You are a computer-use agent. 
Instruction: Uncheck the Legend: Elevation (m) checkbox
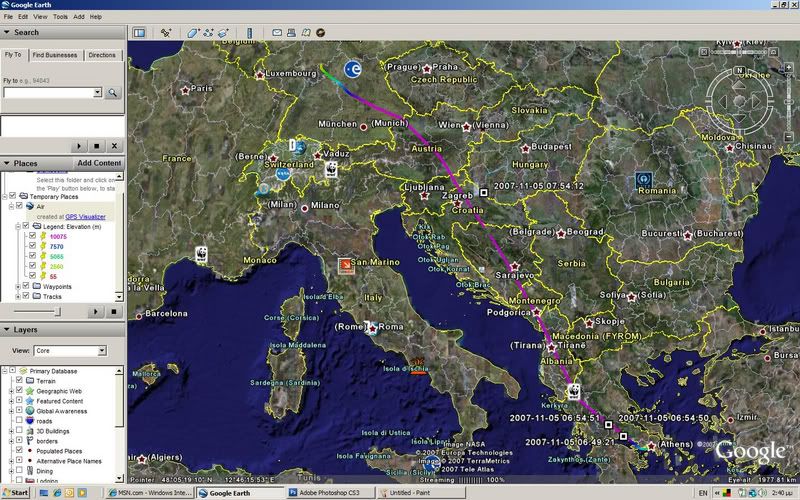[x=26, y=226]
